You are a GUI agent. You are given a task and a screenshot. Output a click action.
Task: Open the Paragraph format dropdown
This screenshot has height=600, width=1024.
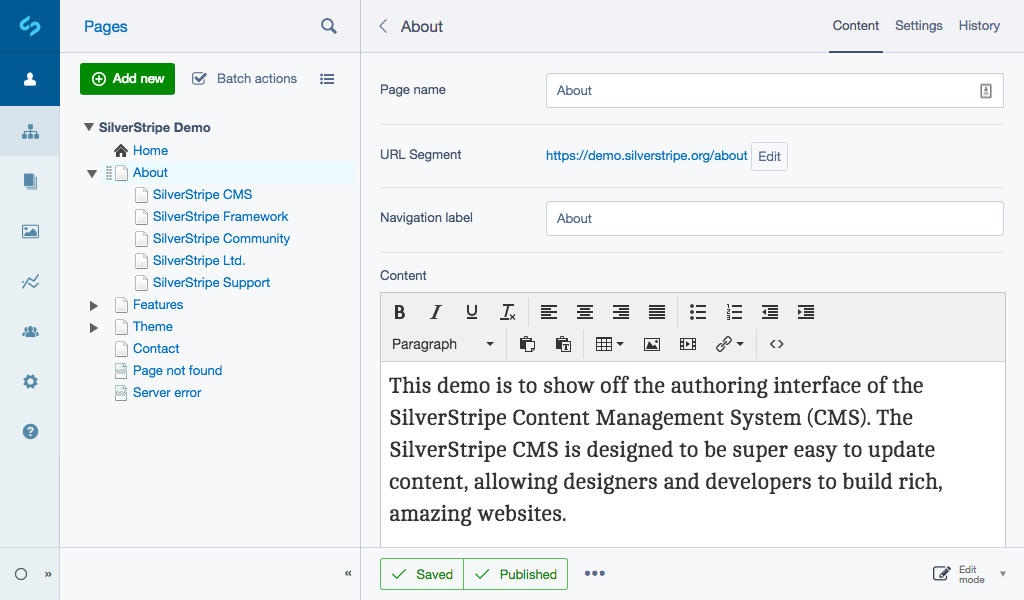442,344
